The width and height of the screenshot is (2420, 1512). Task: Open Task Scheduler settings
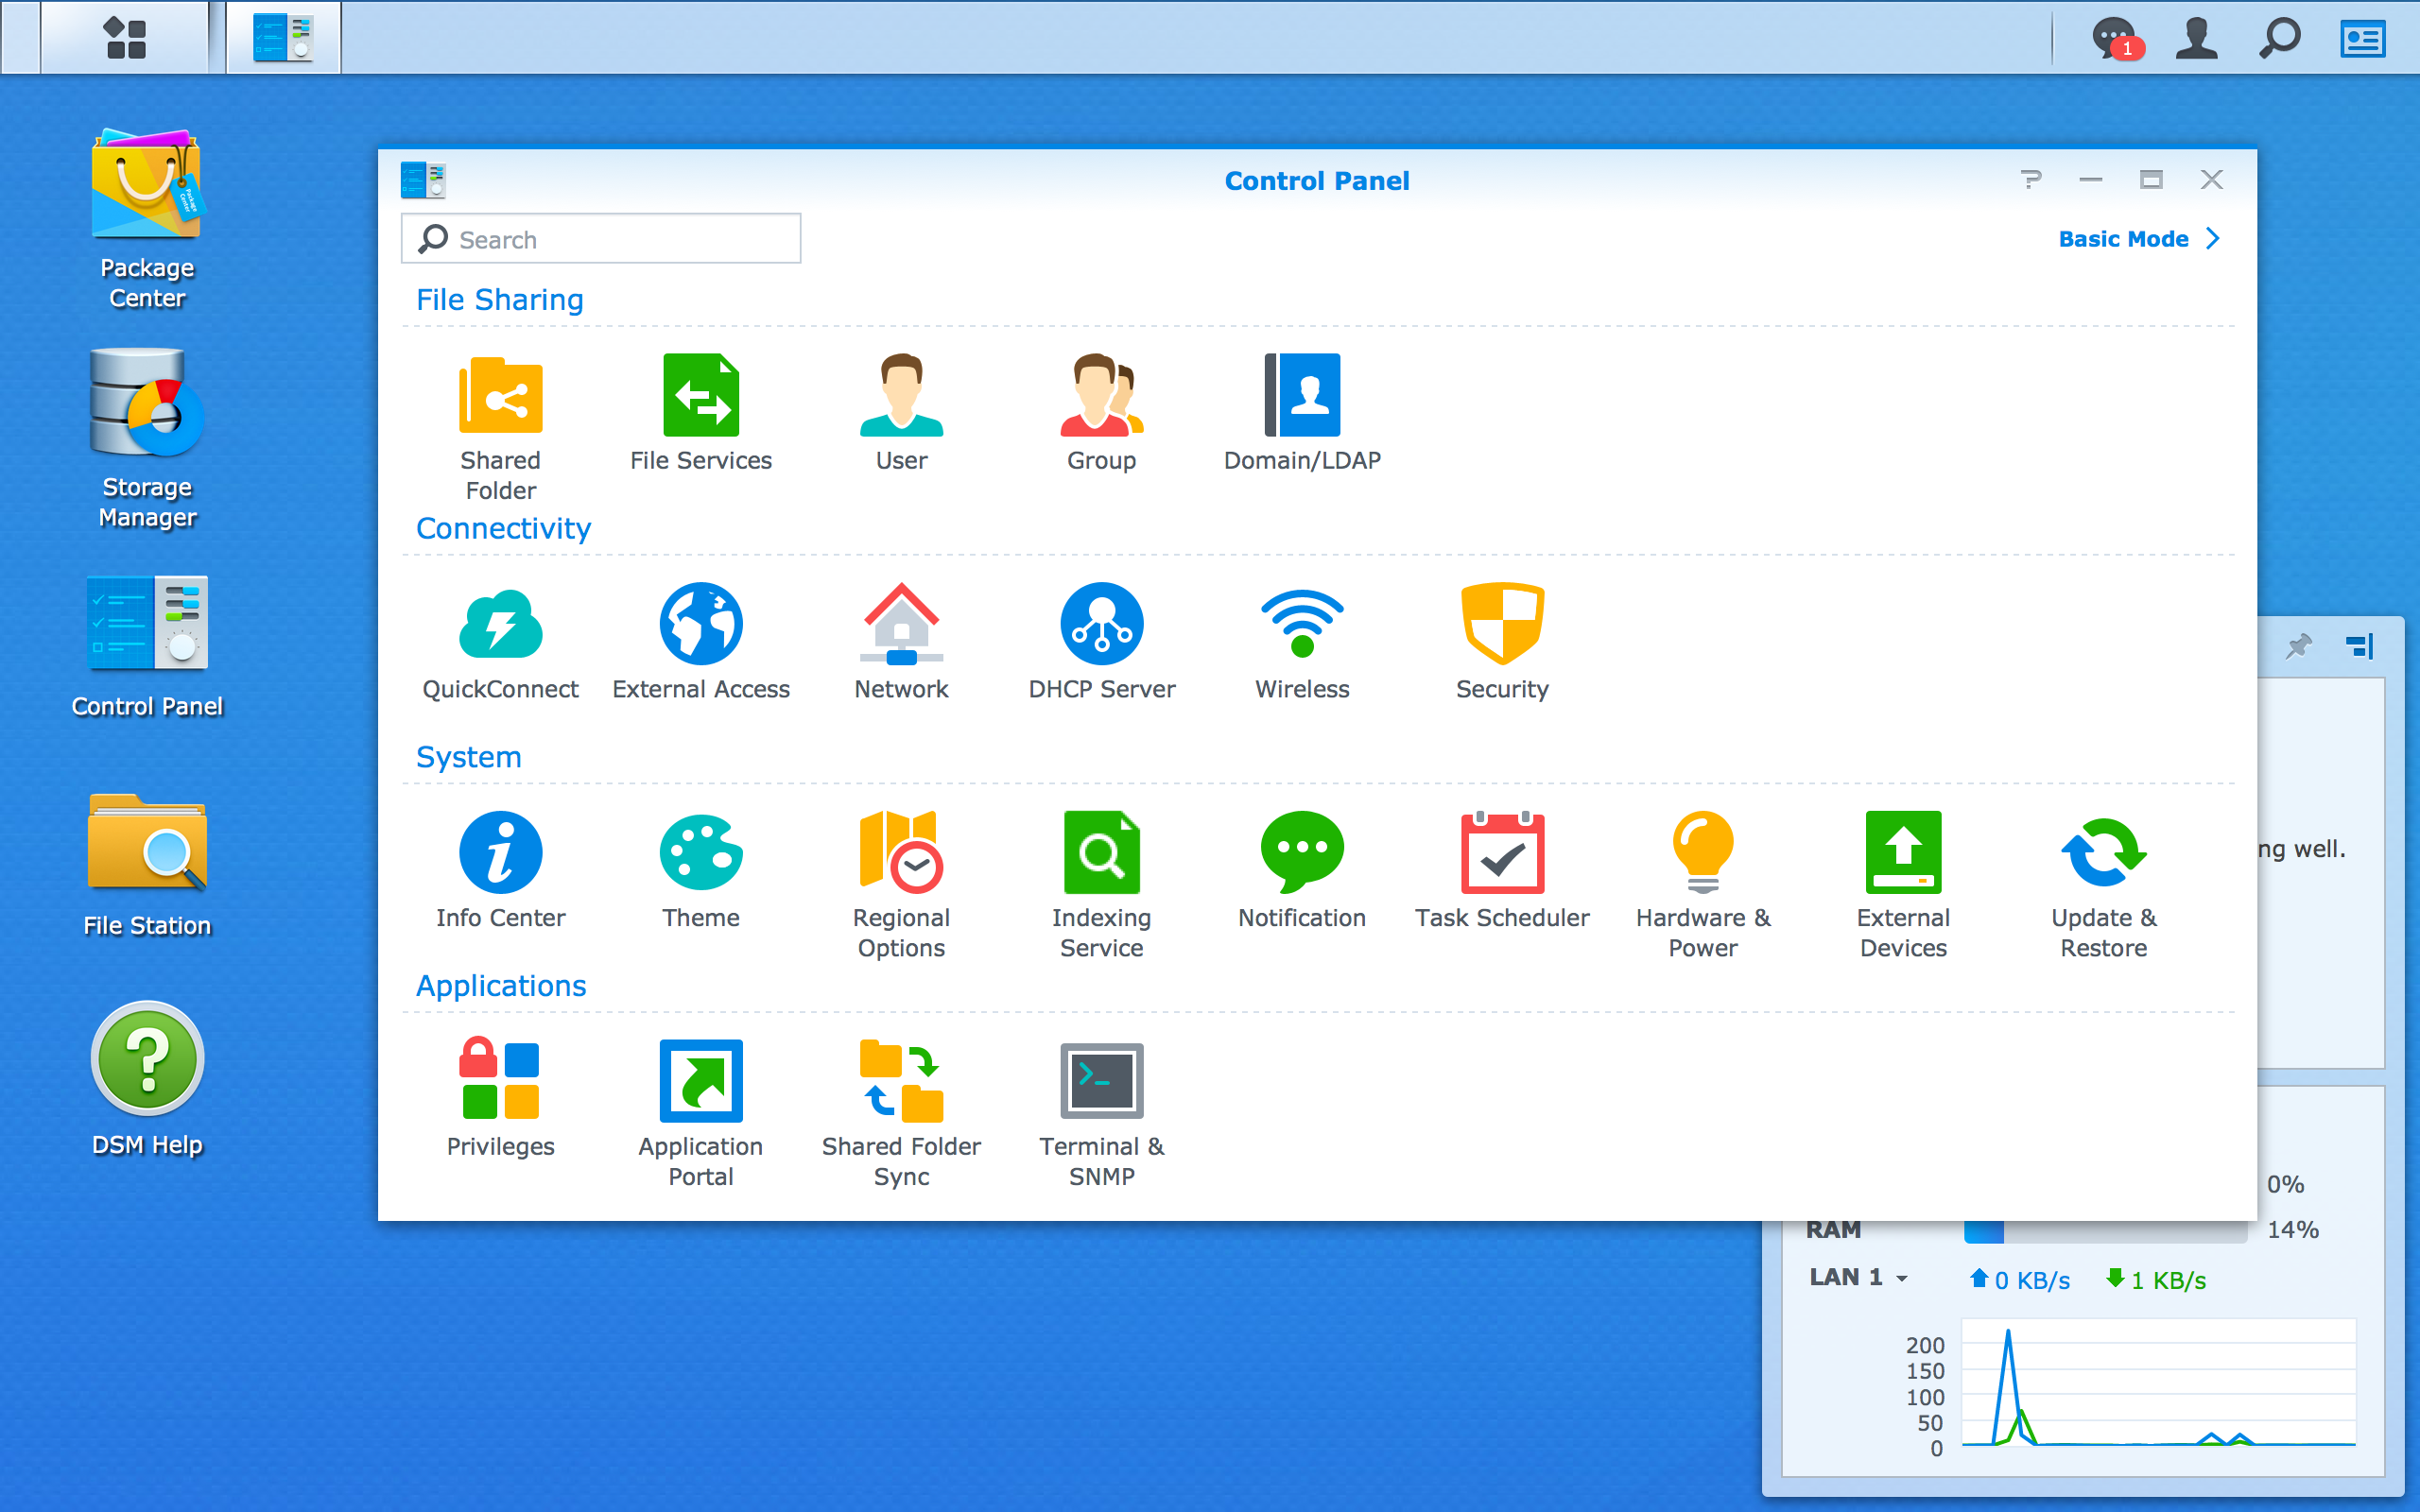(1502, 868)
